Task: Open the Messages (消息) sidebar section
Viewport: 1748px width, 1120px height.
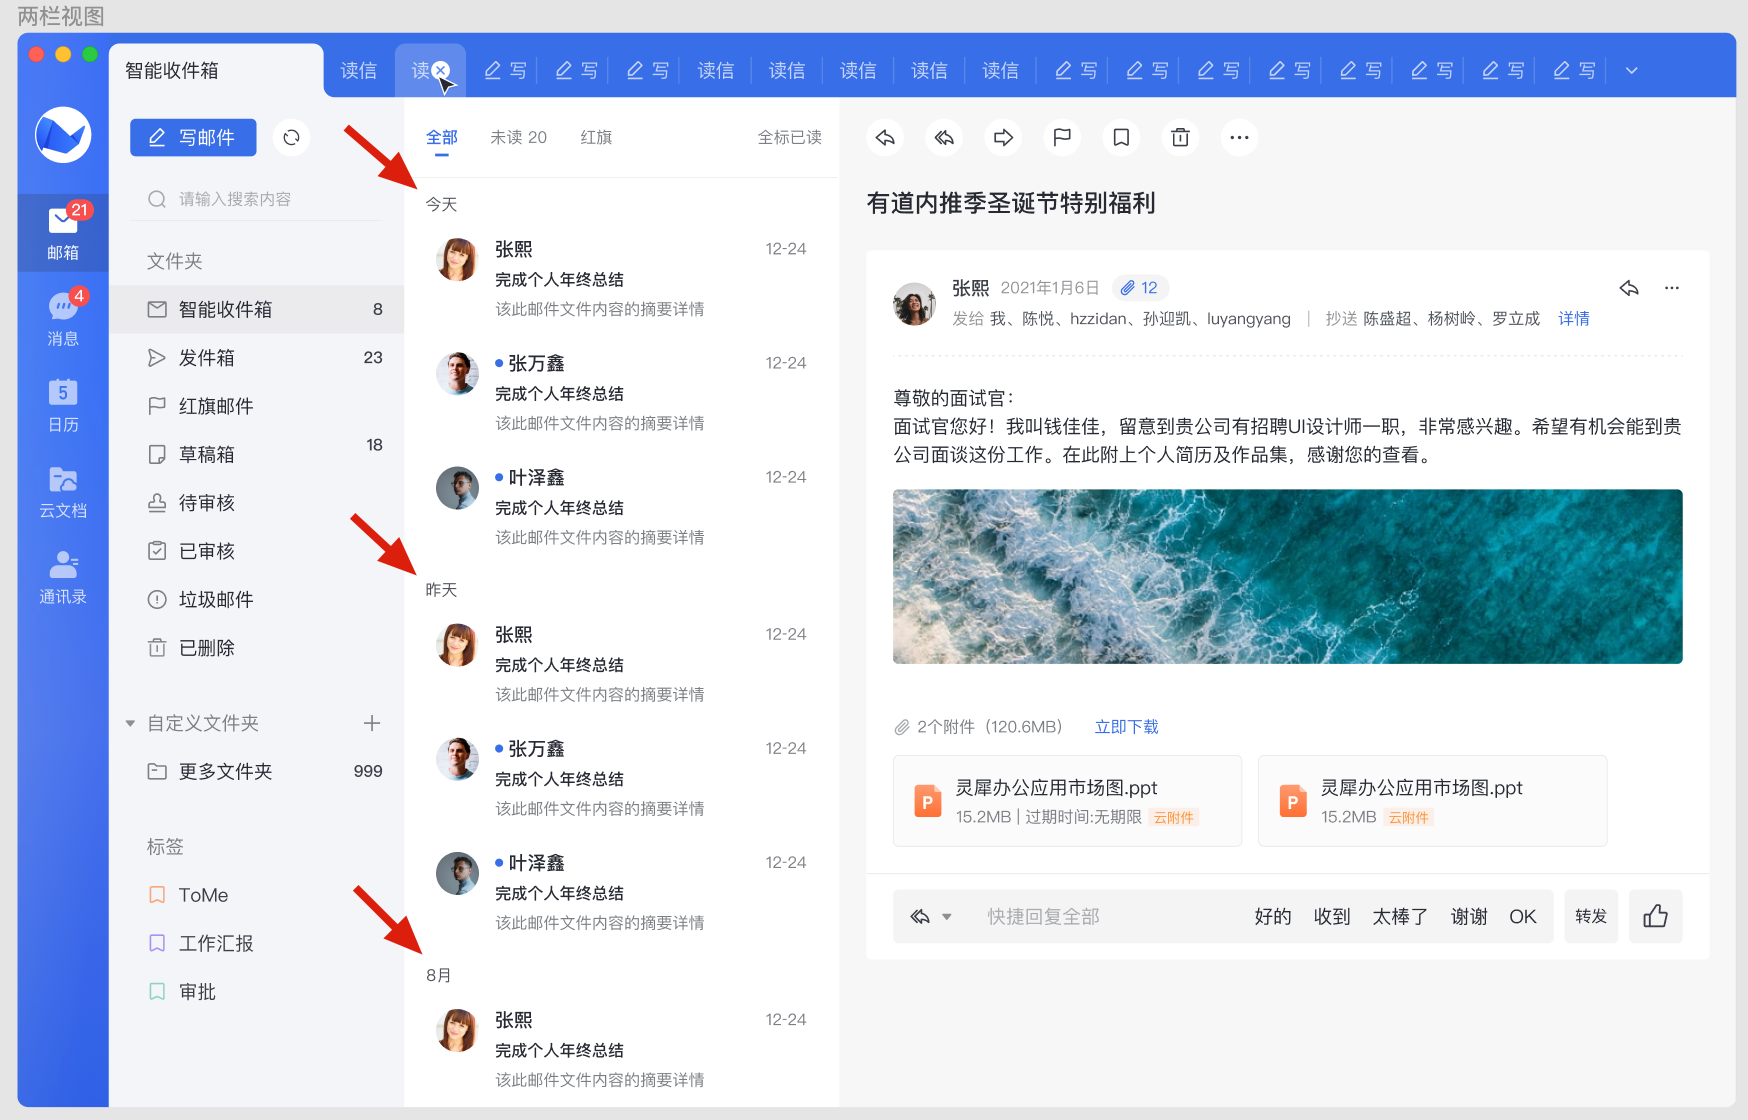Action: tap(63, 318)
